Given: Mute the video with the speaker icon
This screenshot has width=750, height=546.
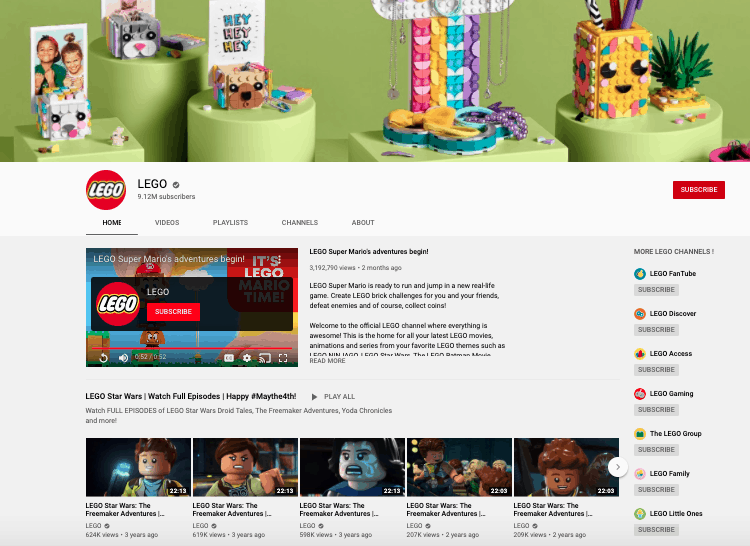Looking at the screenshot, I should click(x=123, y=358).
